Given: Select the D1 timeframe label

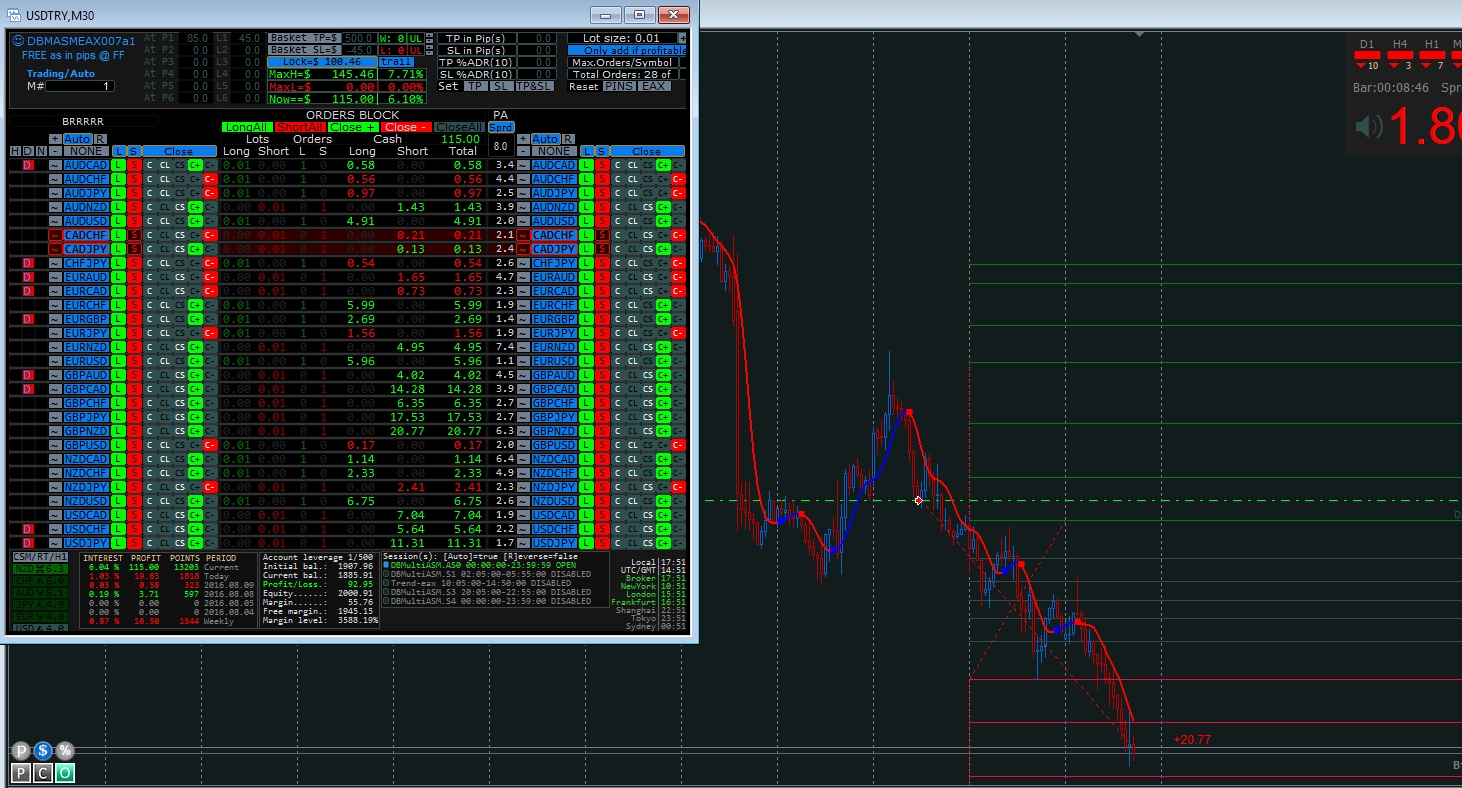Looking at the screenshot, I should click(1366, 44).
